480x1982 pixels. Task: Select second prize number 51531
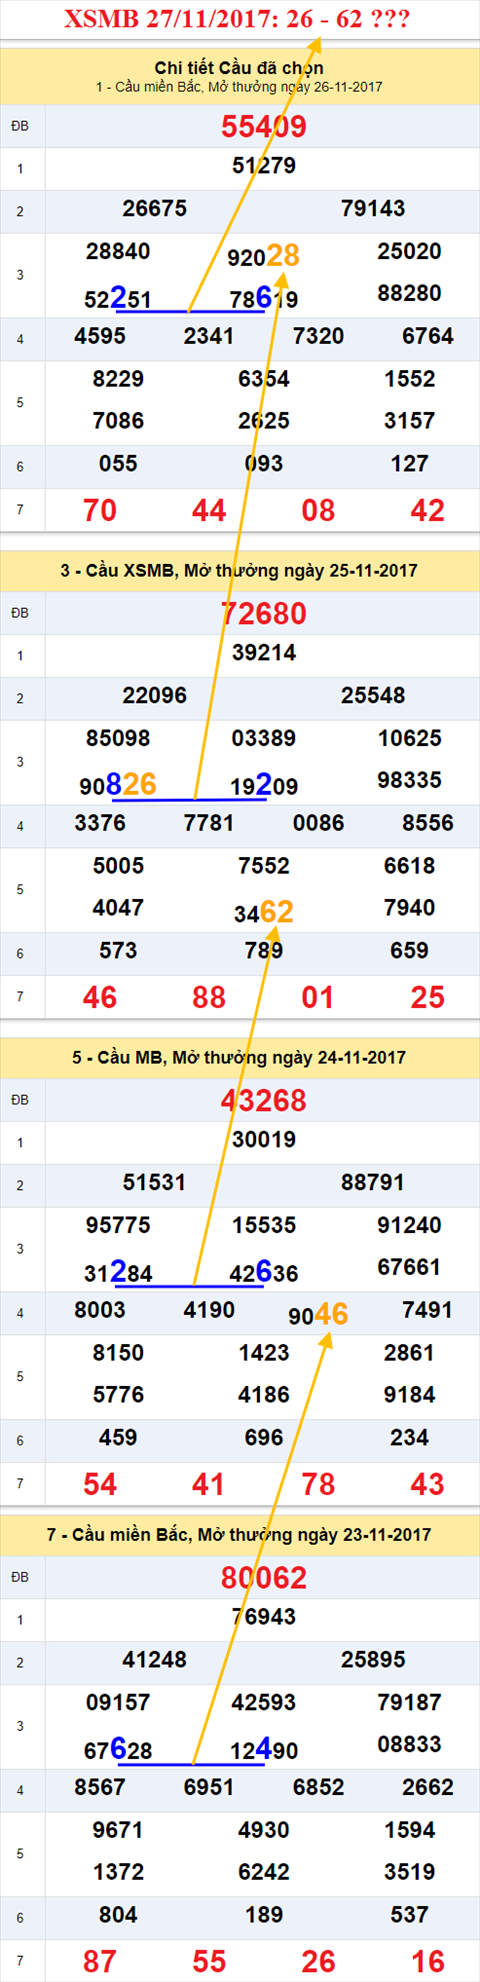155,1183
